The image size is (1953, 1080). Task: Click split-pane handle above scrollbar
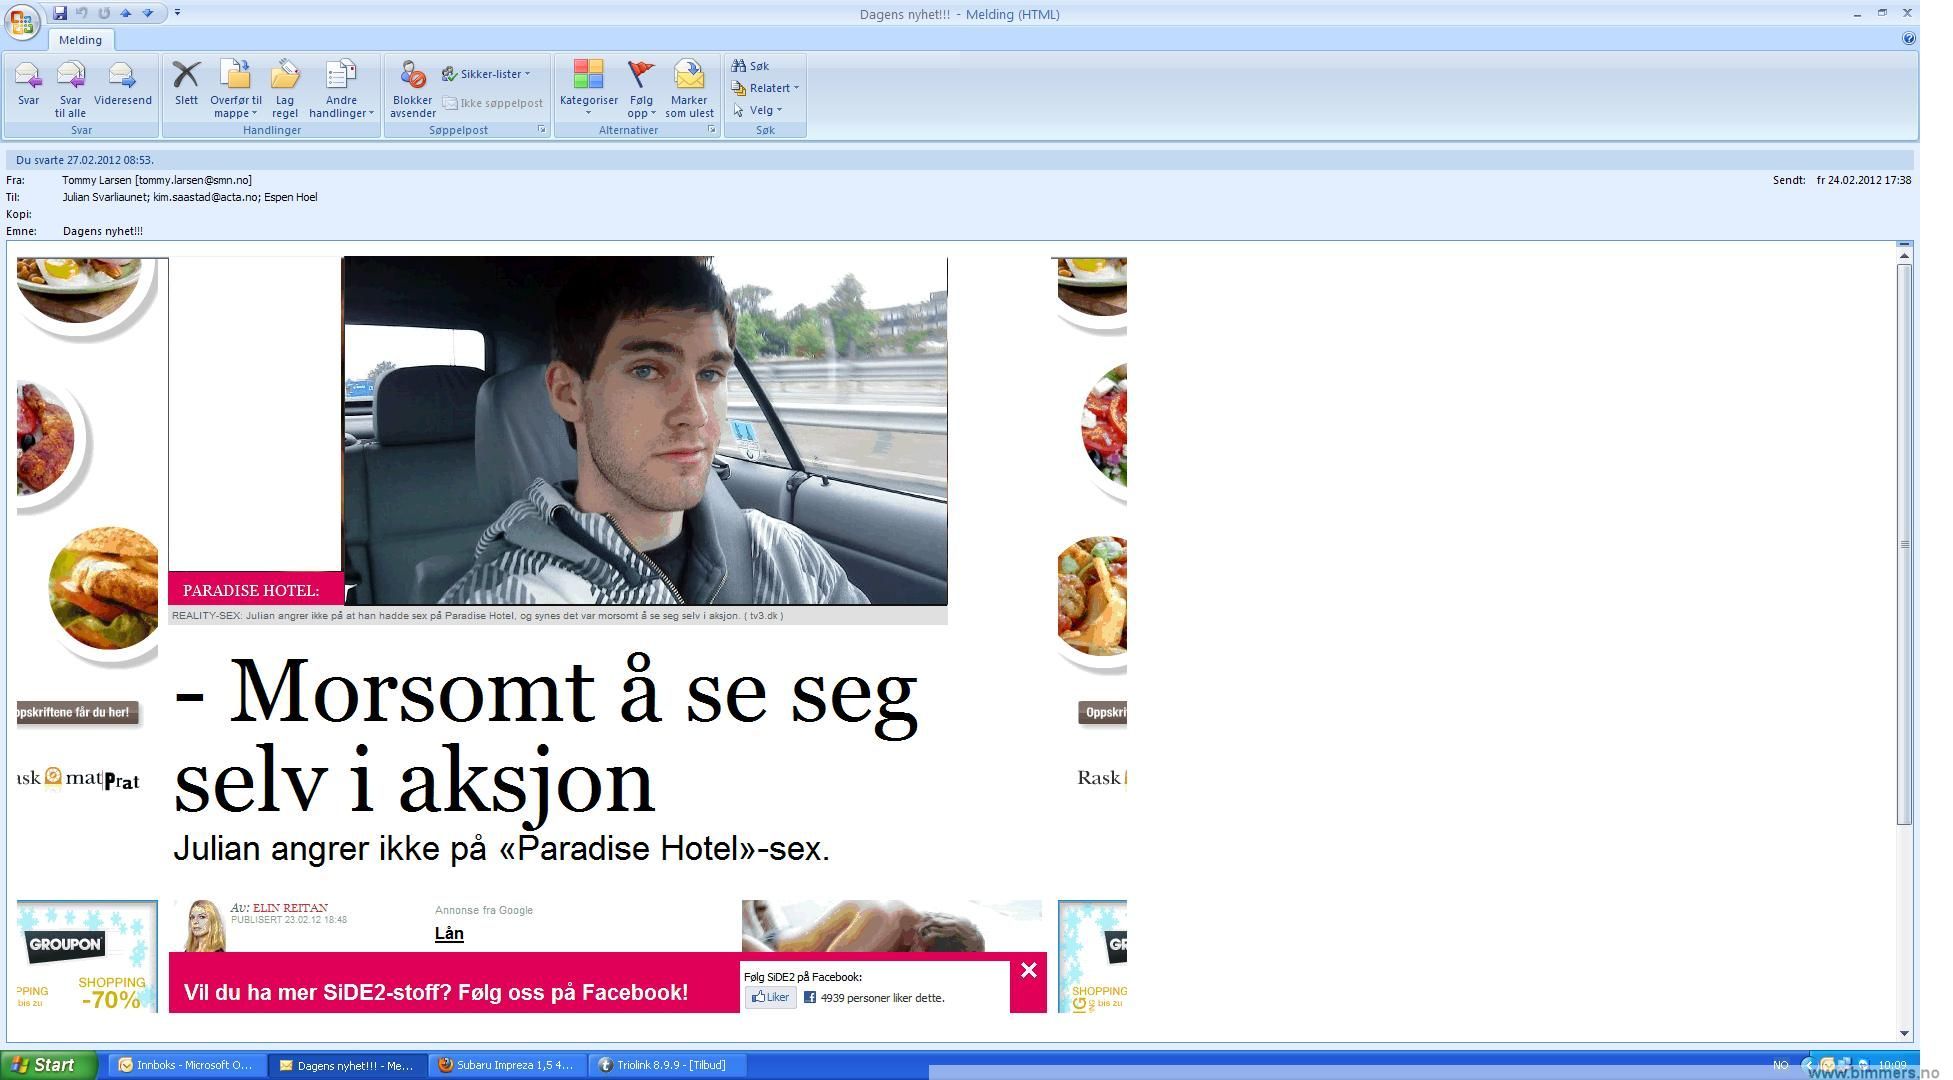[x=1904, y=244]
